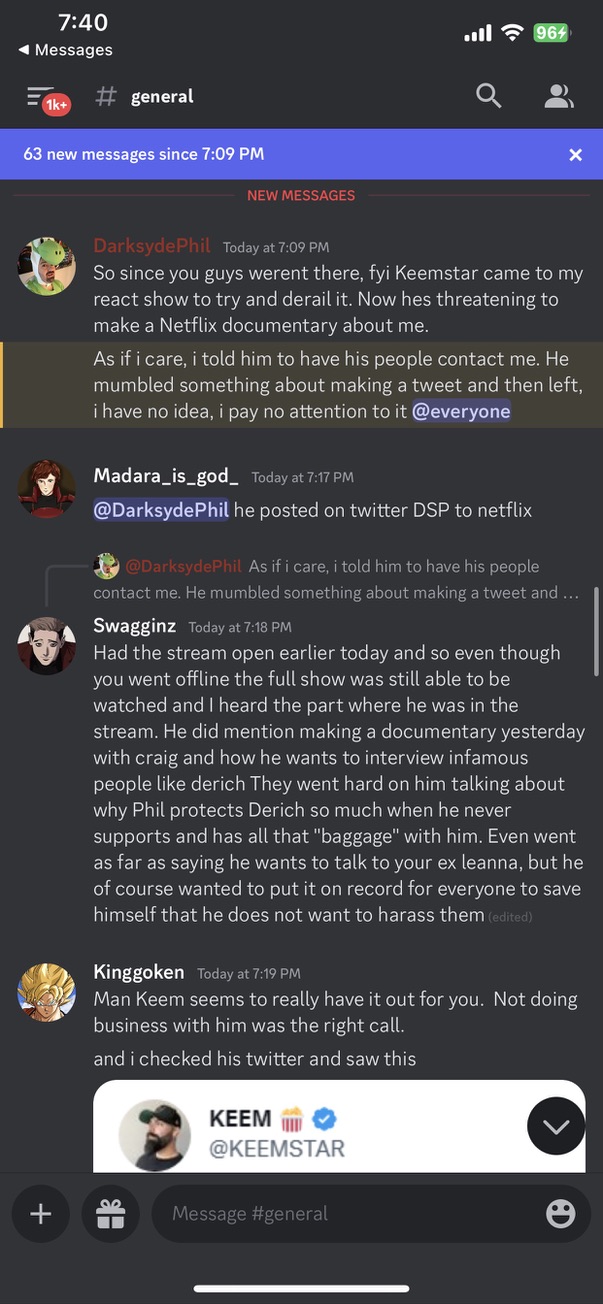
Task: Tap the plus attachment button
Action: [41, 1214]
